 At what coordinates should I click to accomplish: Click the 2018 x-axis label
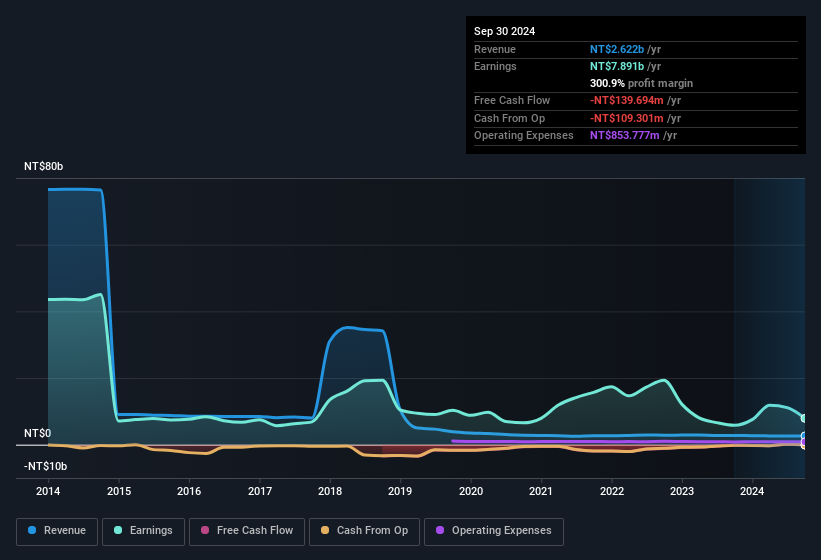(330, 491)
